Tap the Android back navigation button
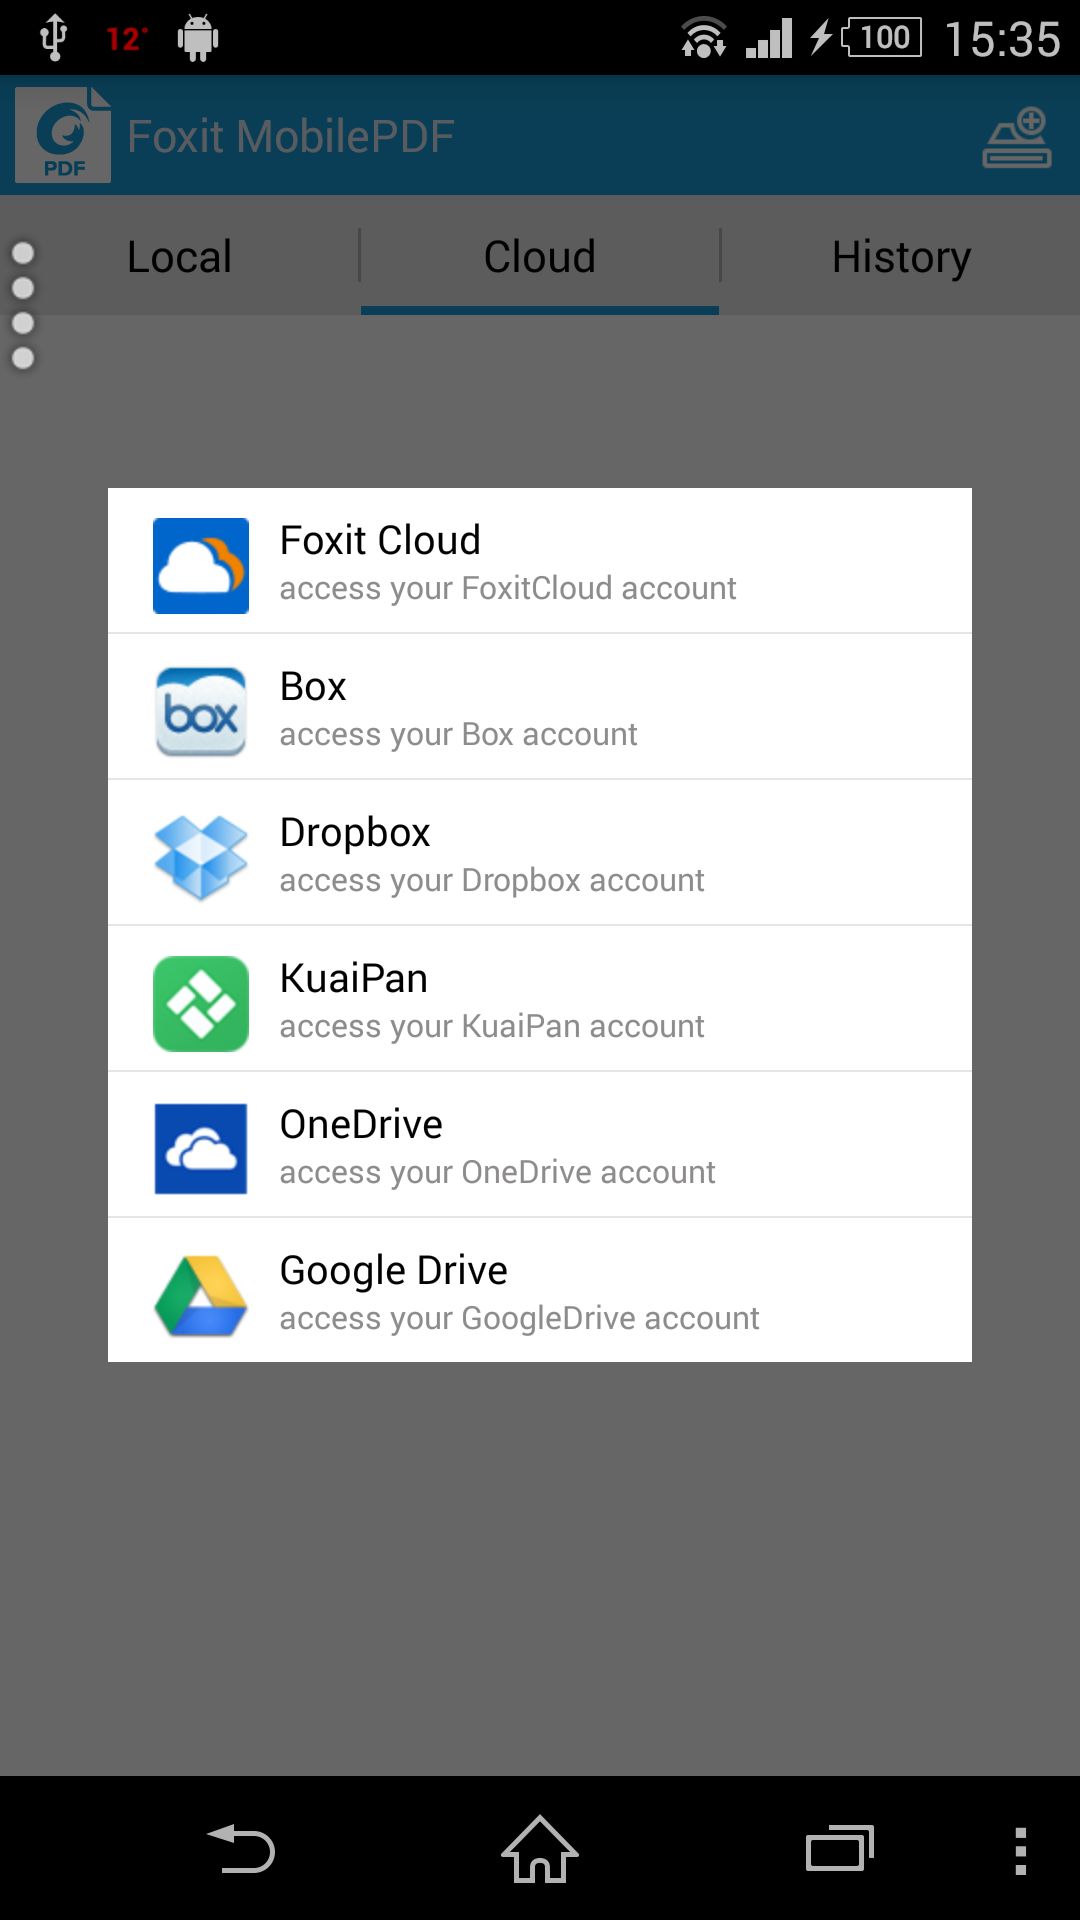Image resolution: width=1080 pixels, height=1920 pixels. (x=241, y=1848)
